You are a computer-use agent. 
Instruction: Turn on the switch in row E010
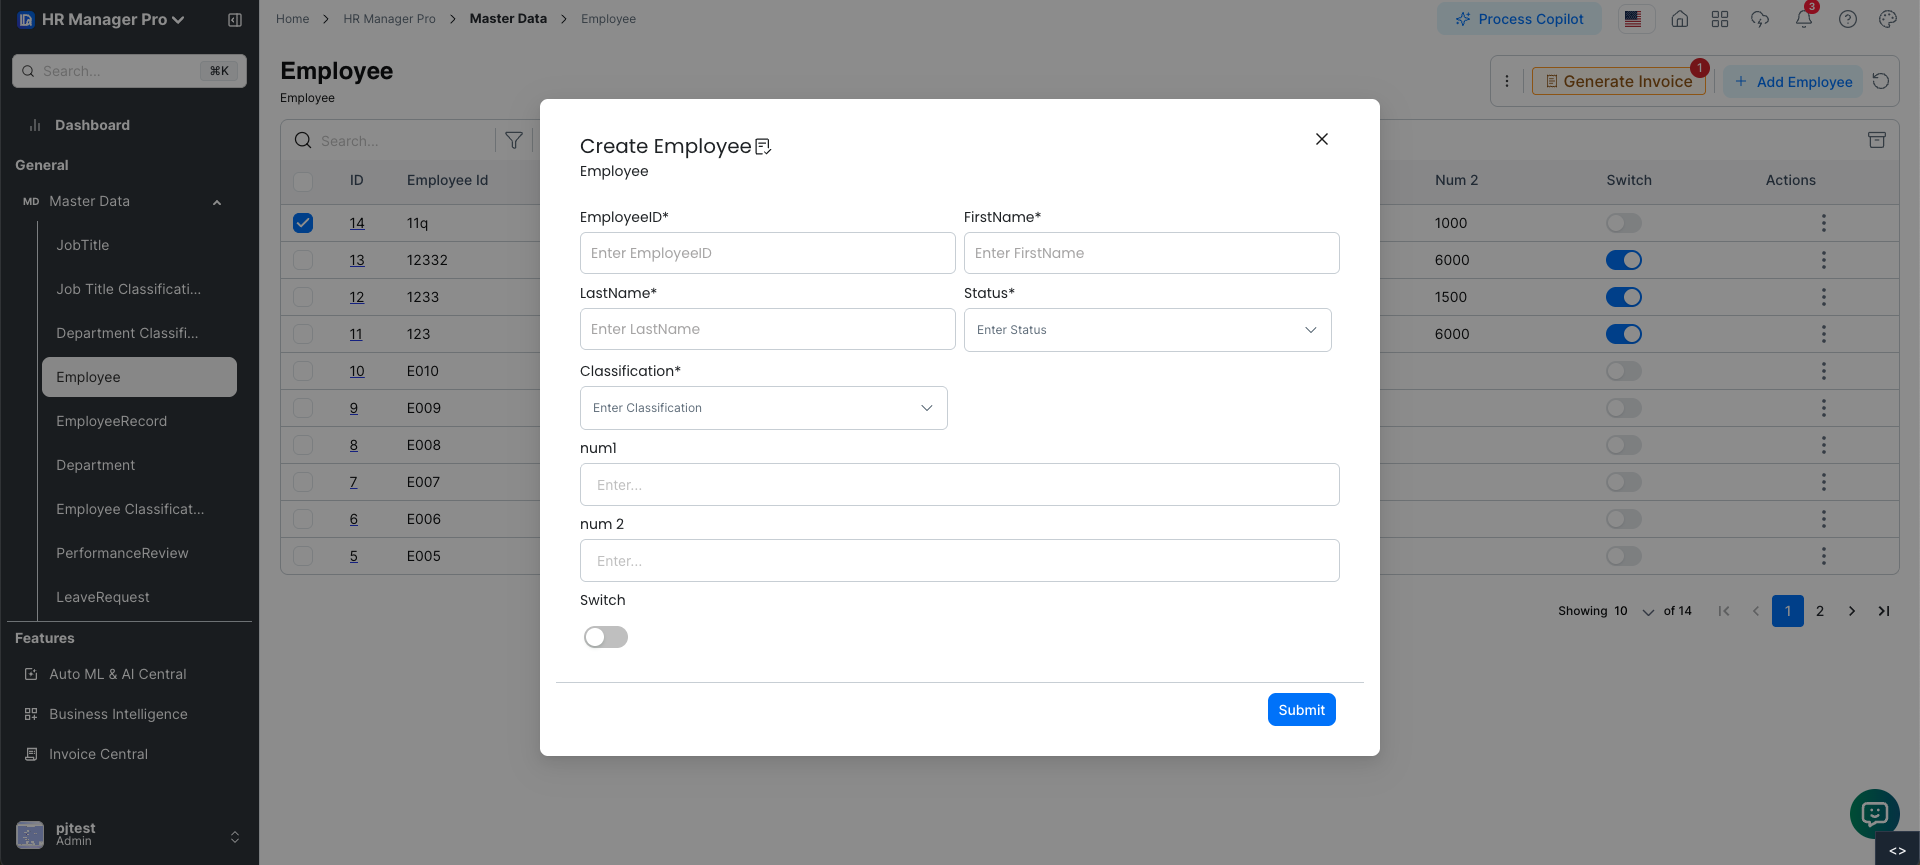1624,371
